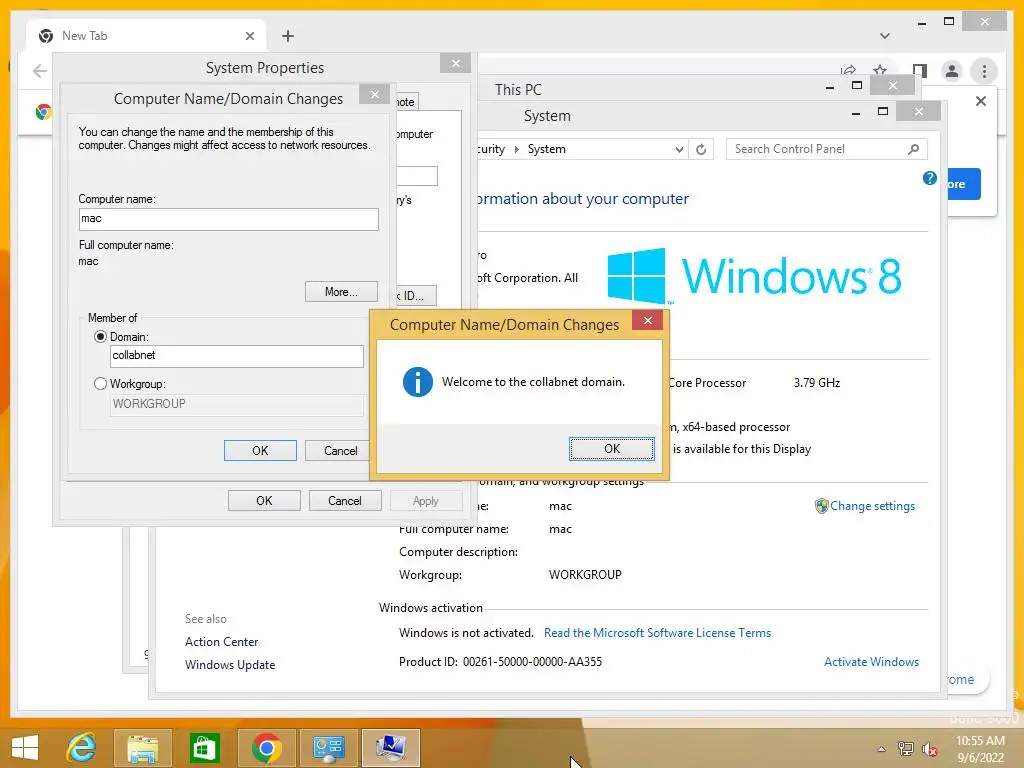
Task: Open Windows Update under See also
Action: pos(230,665)
